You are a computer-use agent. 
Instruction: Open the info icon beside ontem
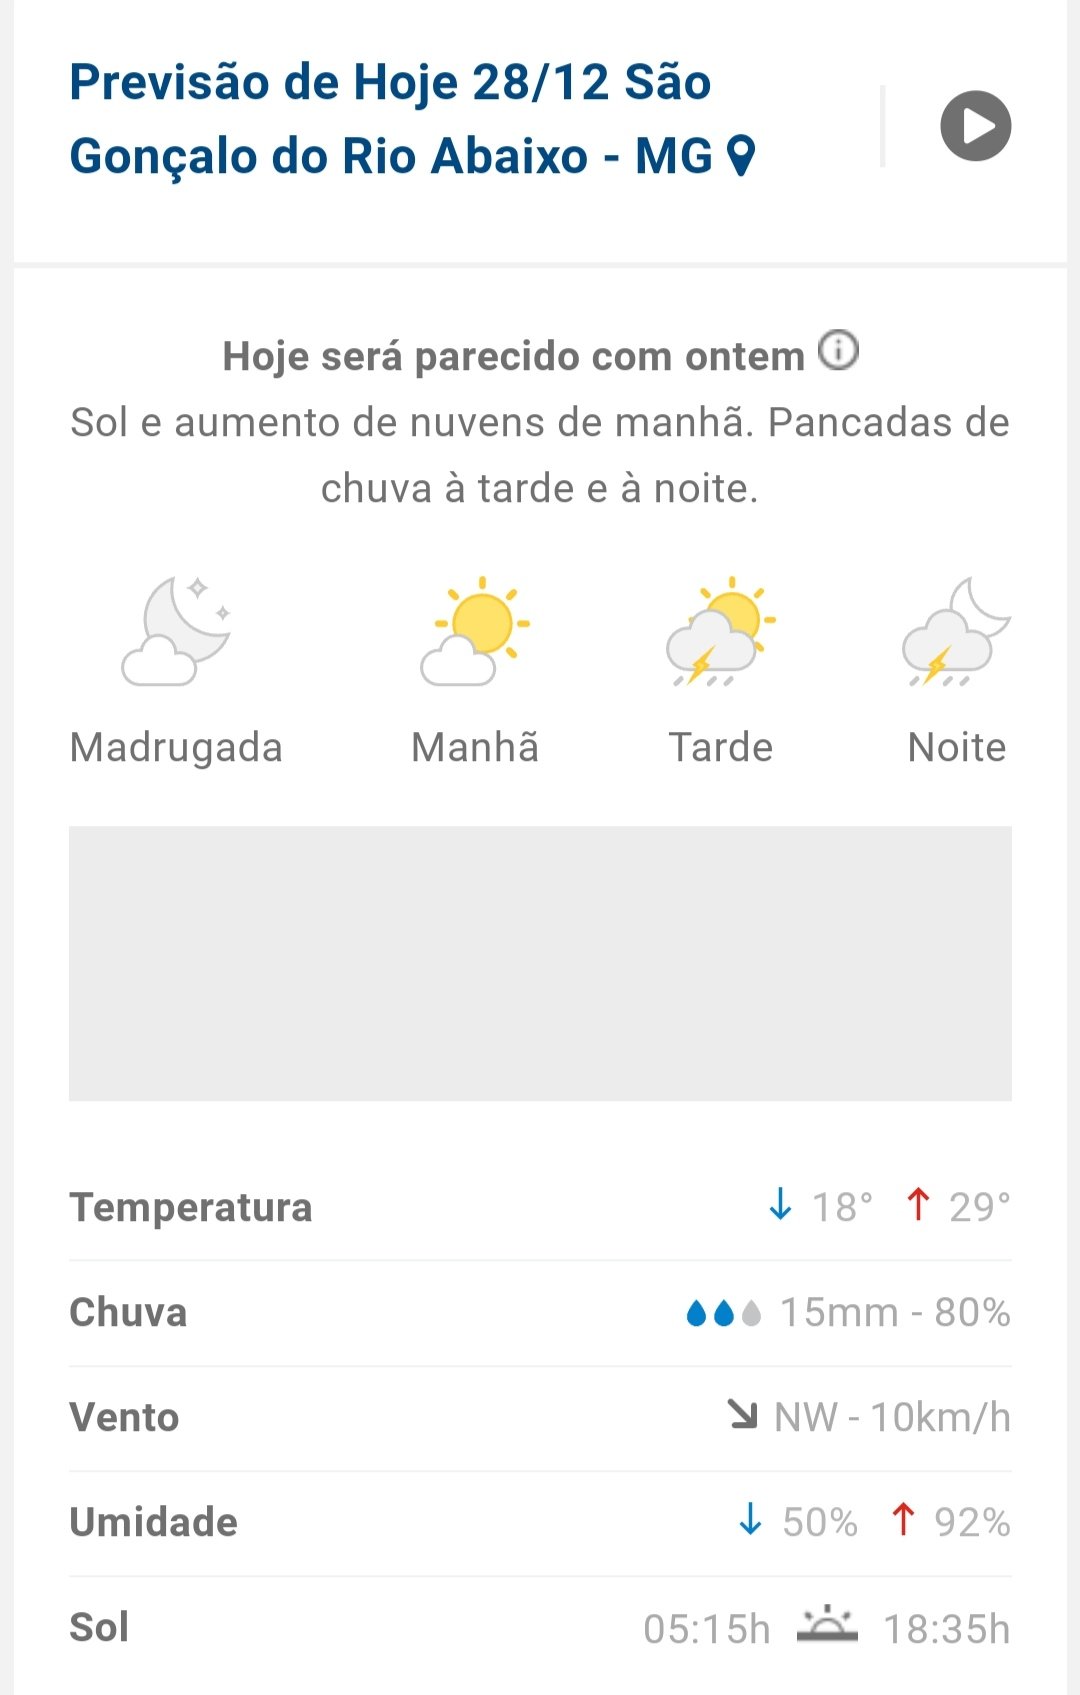click(x=838, y=351)
